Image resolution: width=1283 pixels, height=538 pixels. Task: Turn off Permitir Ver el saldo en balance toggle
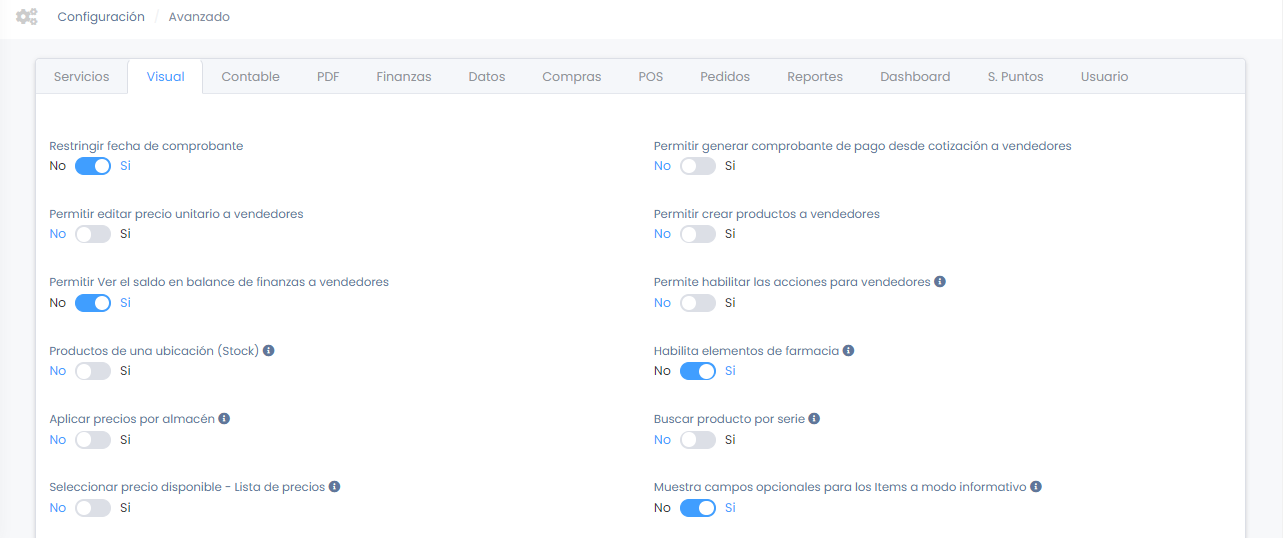coord(93,303)
